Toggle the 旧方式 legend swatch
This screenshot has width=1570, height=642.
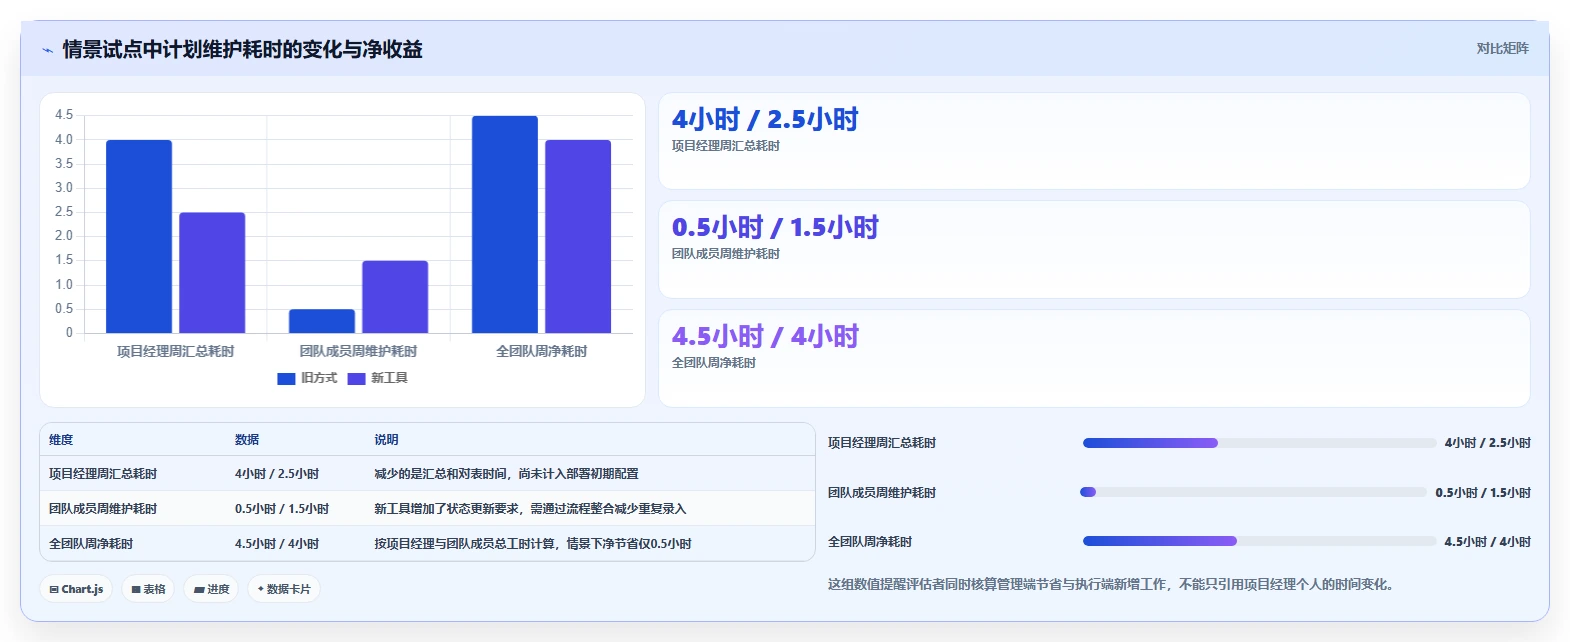click(286, 378)
